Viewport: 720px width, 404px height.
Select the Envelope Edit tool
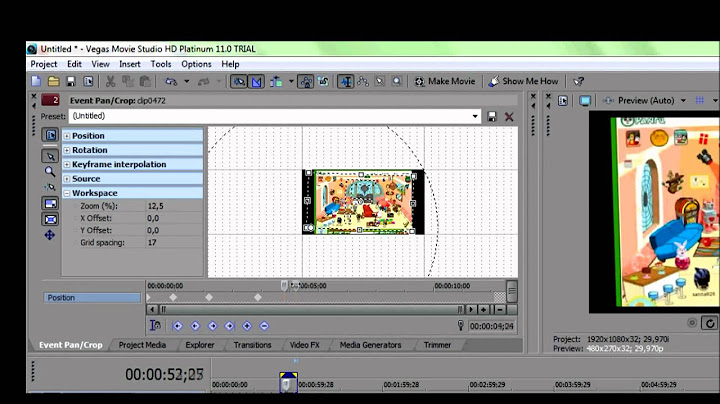click(x=363, y=81)
